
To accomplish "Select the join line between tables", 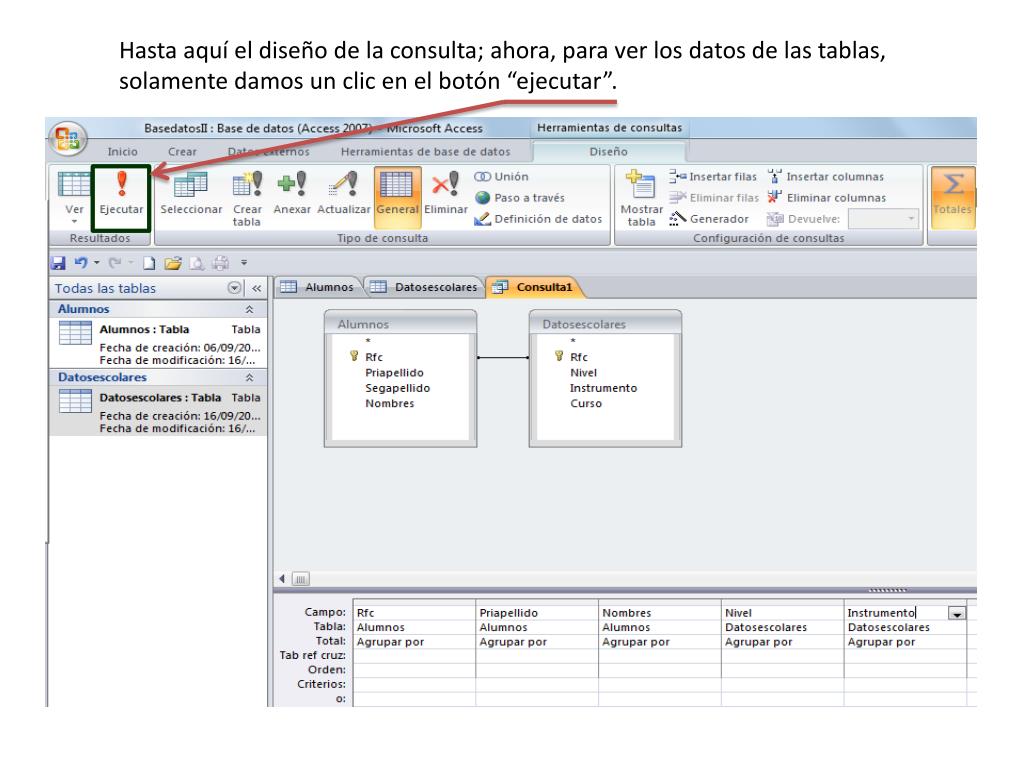I will pos(503,358).
